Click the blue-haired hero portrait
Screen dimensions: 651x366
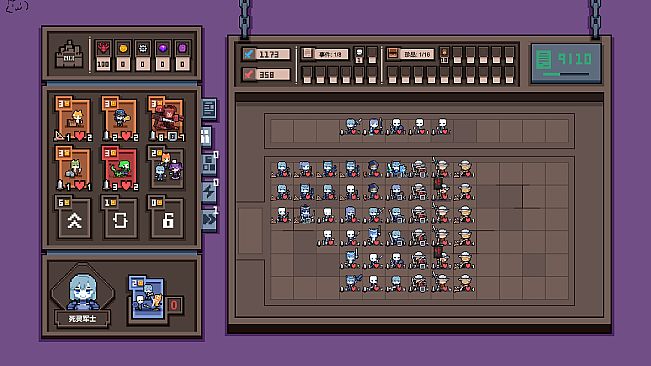(x=83, y=291)
